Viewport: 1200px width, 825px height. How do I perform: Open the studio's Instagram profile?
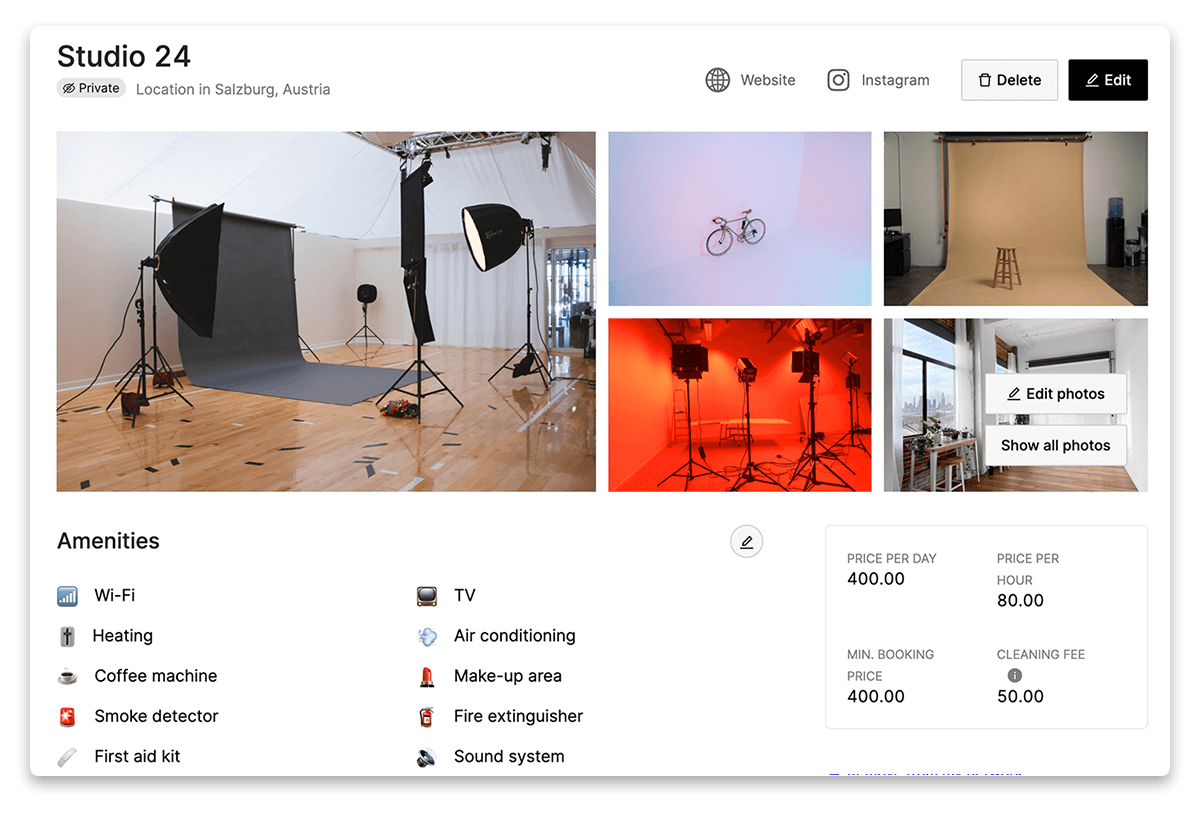pos(877,80)
